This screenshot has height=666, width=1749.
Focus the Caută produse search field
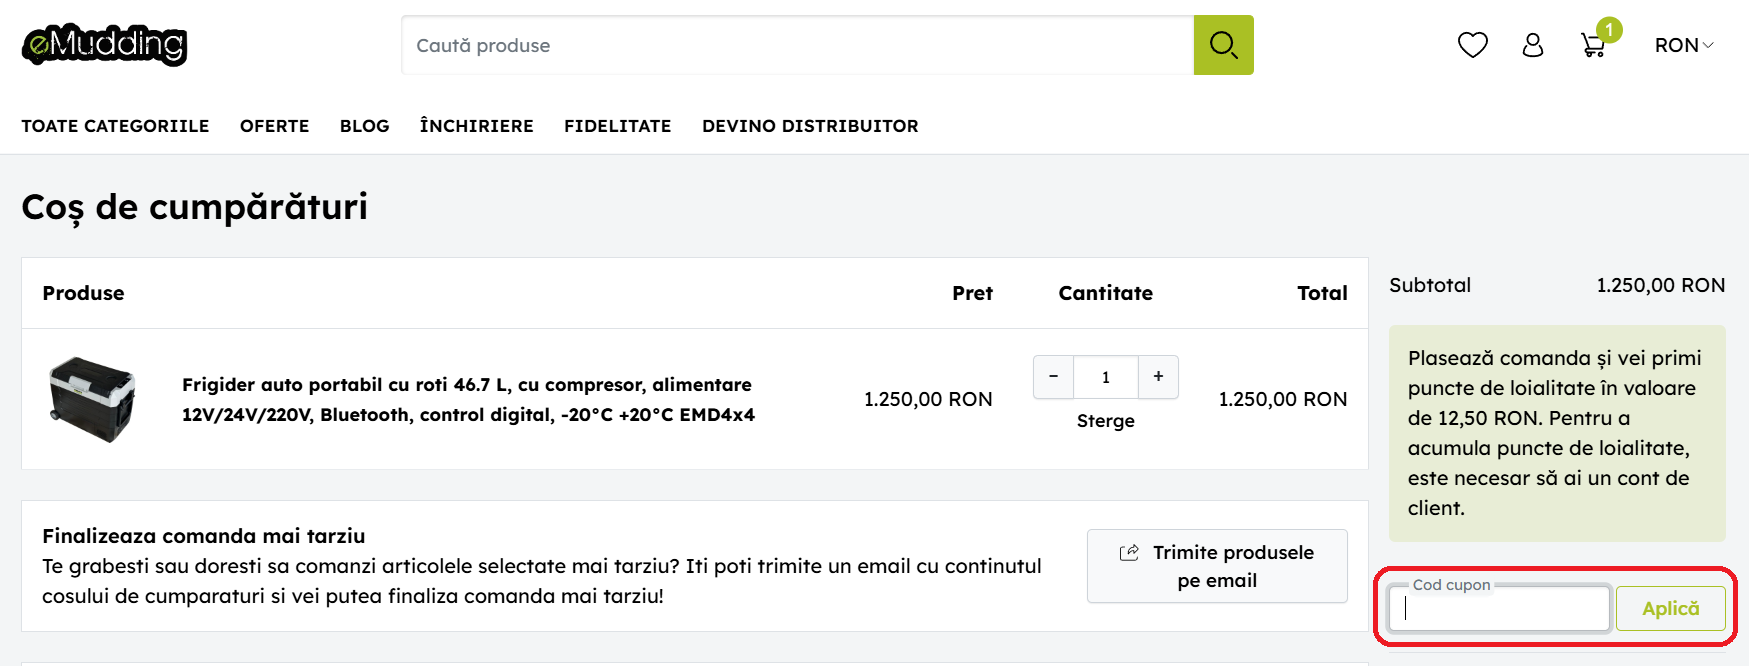tap(797, 45)
